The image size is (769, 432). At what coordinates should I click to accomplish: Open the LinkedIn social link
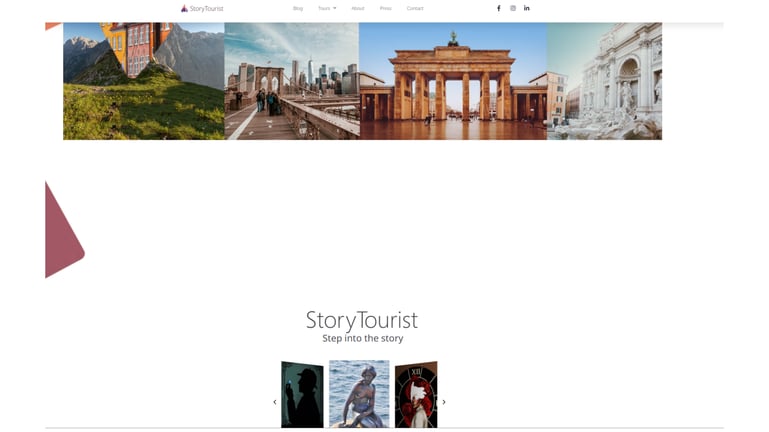click(527, 8)
